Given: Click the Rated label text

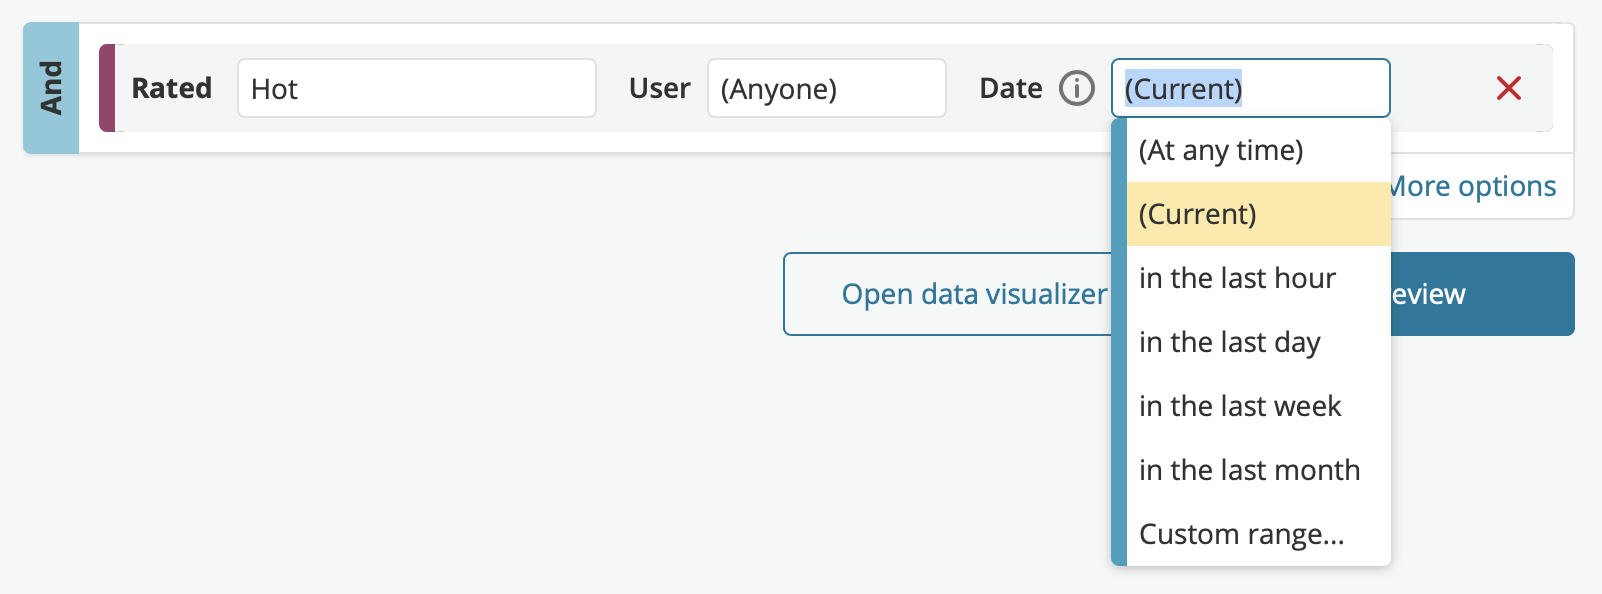Looking at the screenshot, I should pyautogui.click(x=172, y=88).
